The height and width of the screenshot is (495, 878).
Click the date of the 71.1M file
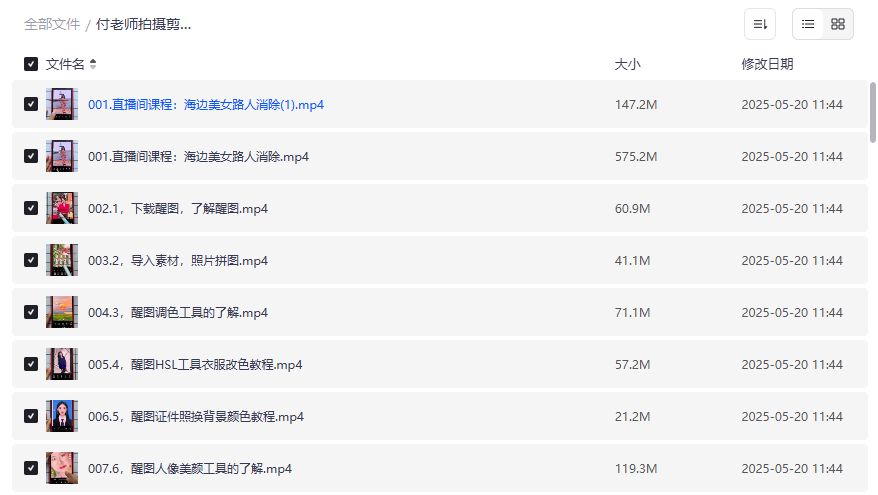pos(792,313)
